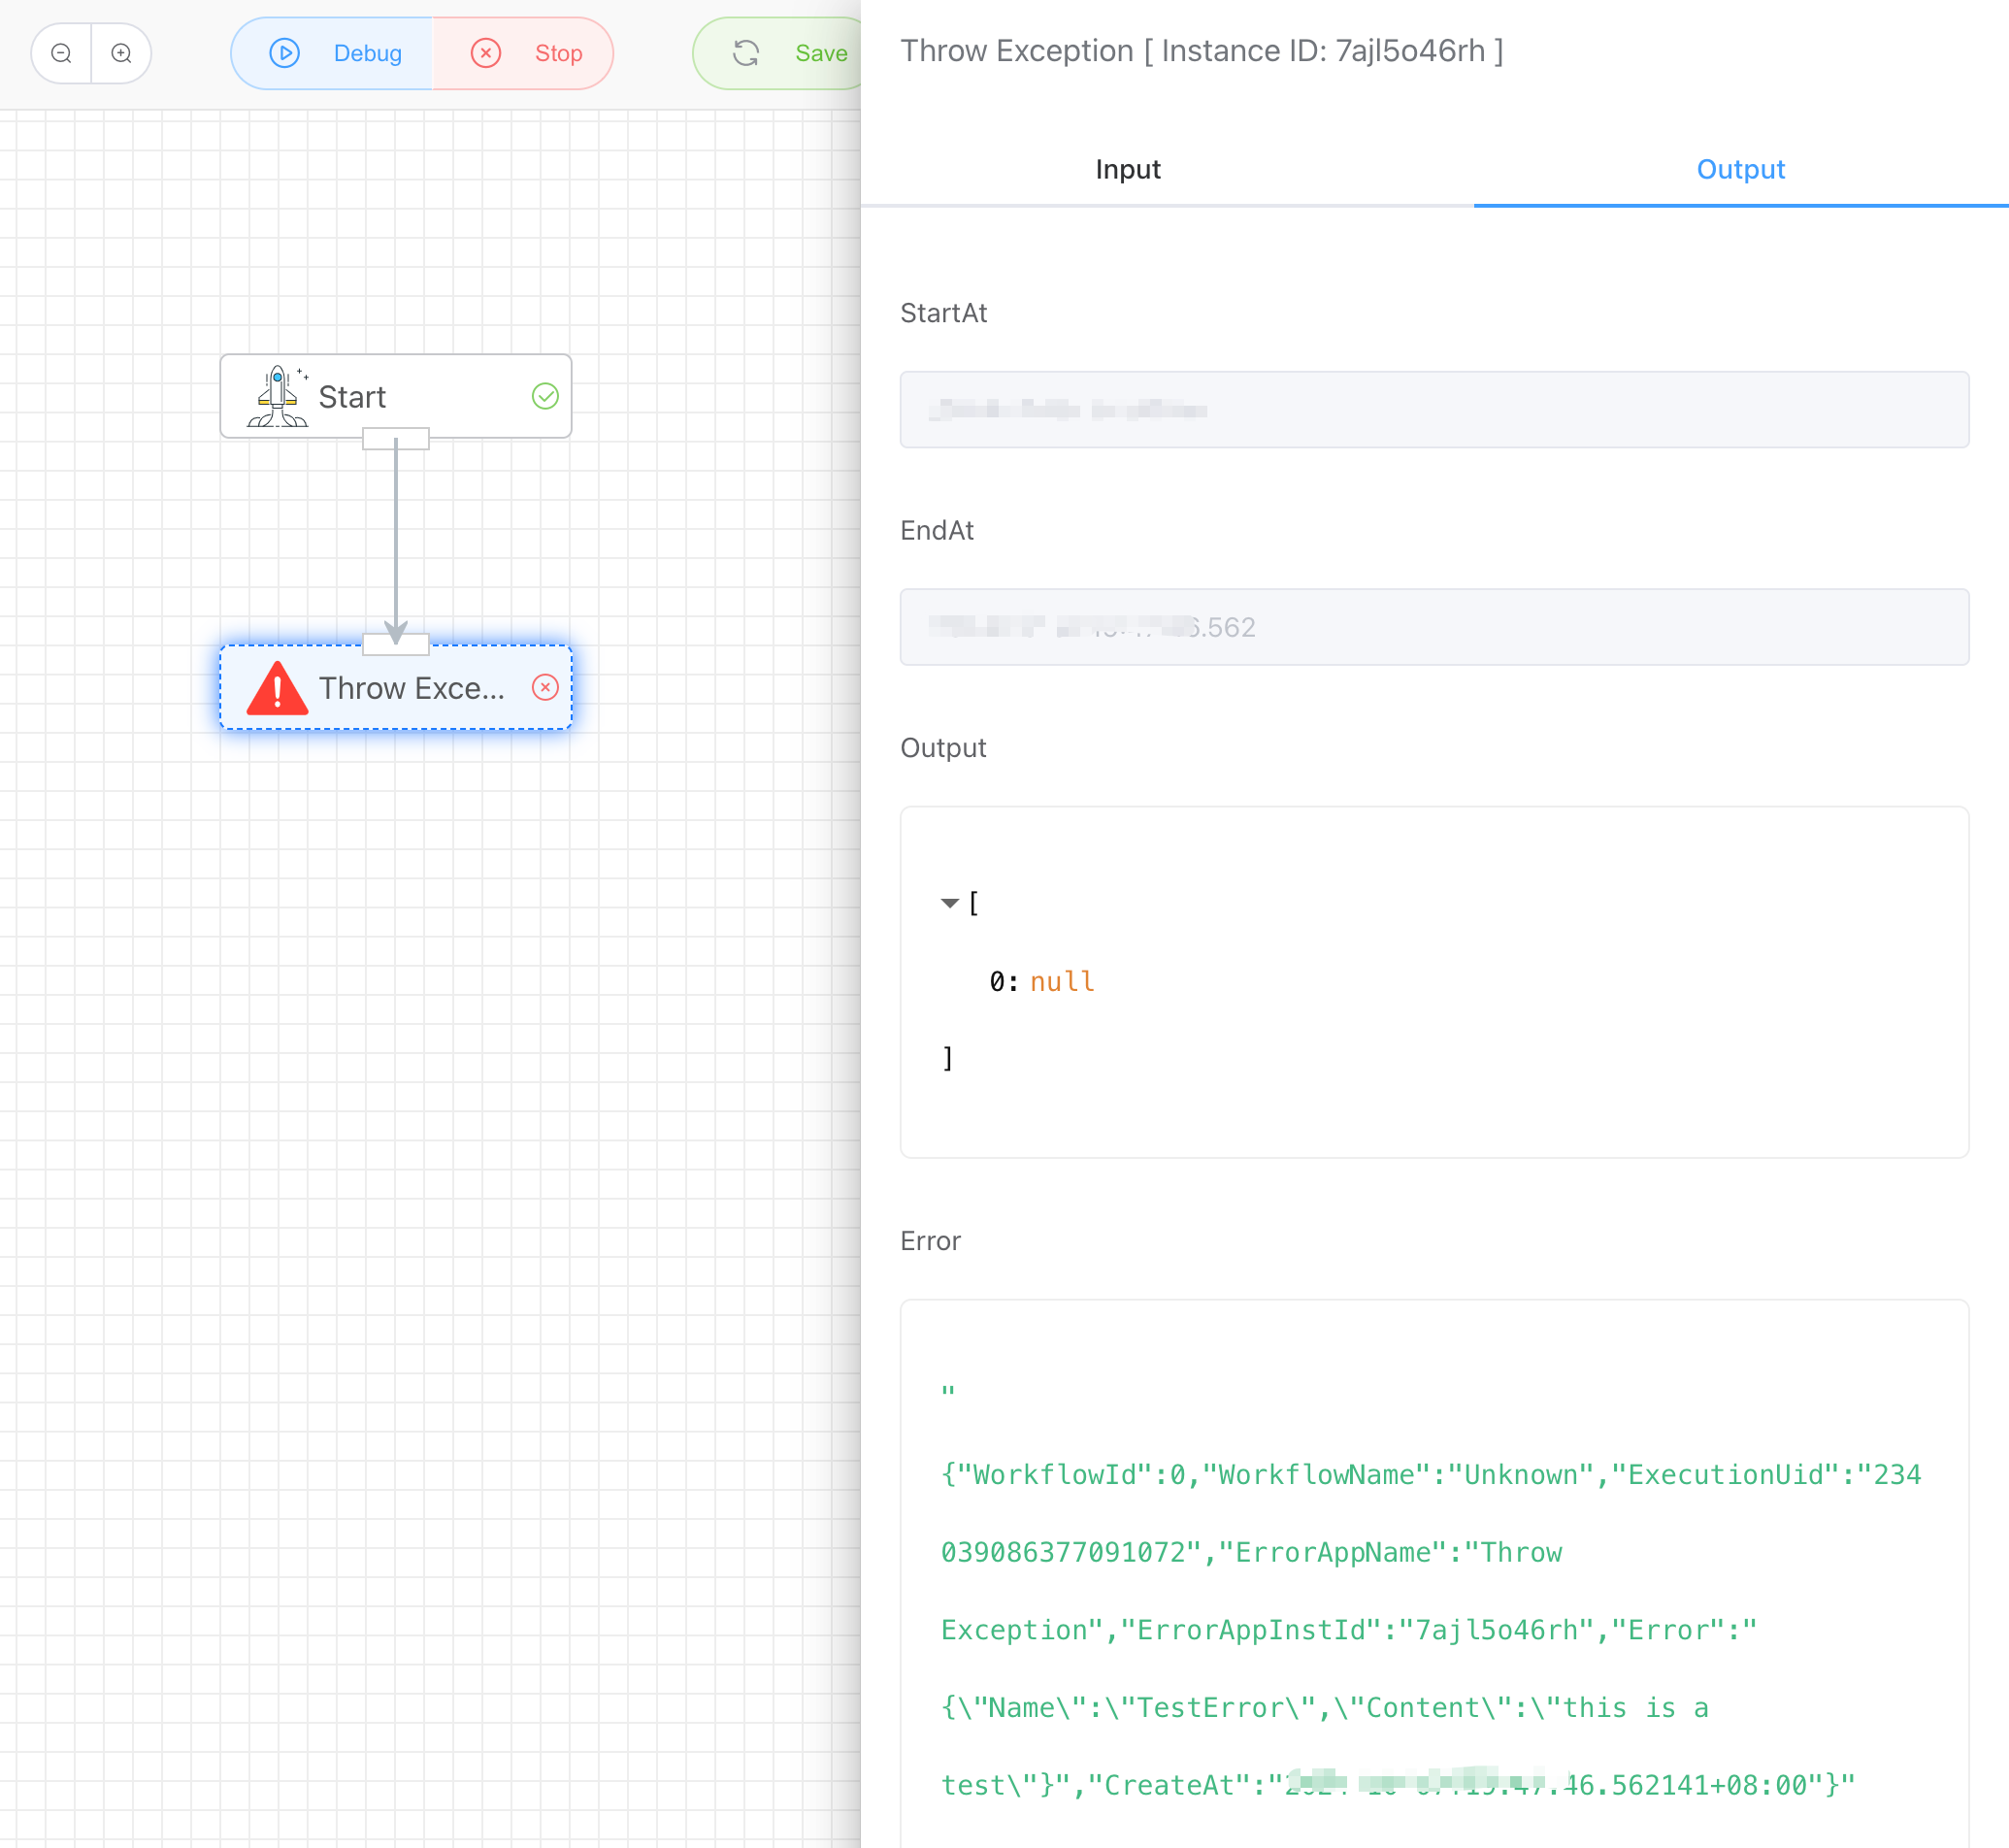Click red failure status on Throw Exception node
This screenshot has width=2009, height=1848.
click(x=545, y=688)
